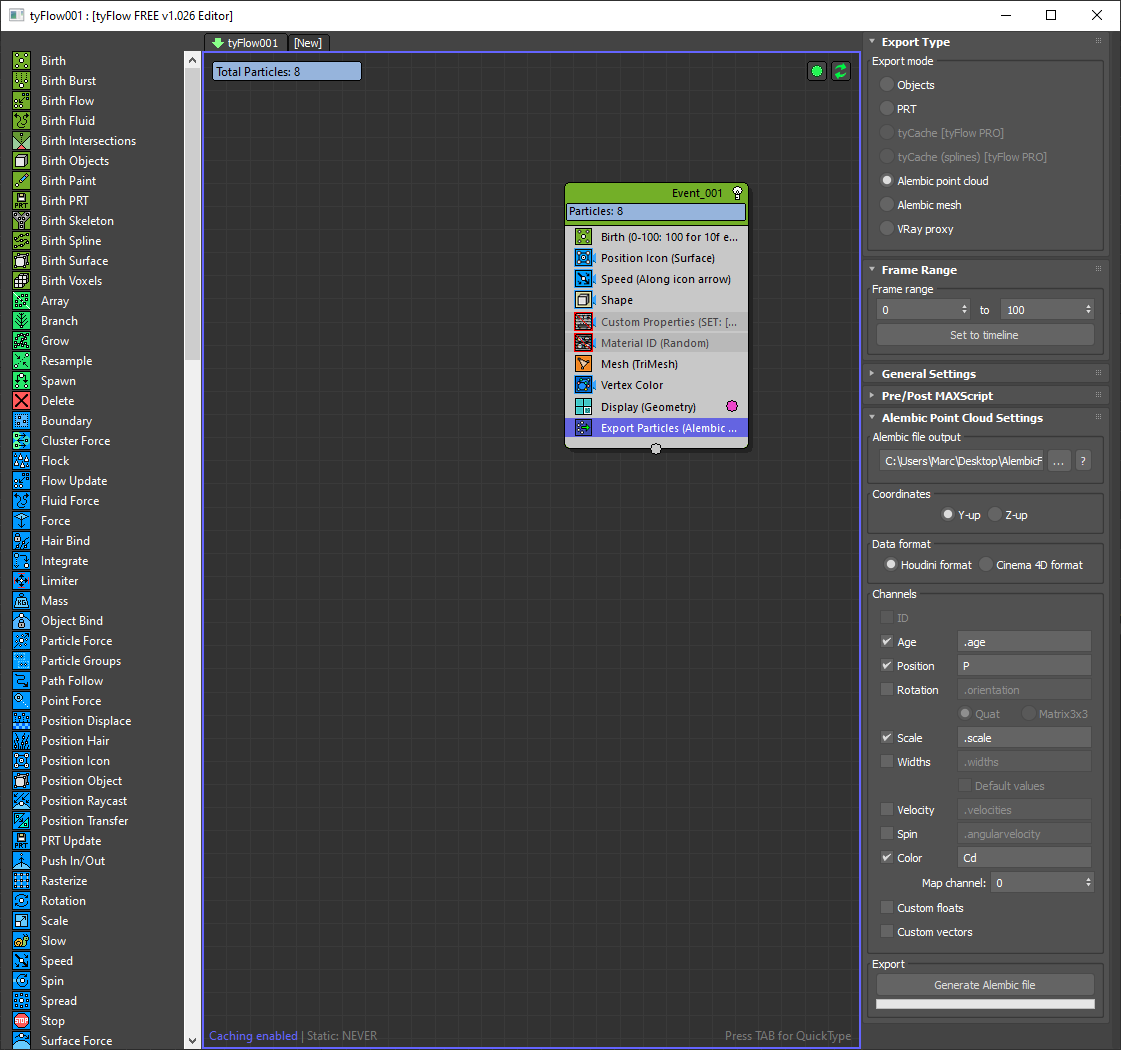Choose Alembic mesh export mode
Viewport: 1121px width, 1050px height.
[887, 204]
